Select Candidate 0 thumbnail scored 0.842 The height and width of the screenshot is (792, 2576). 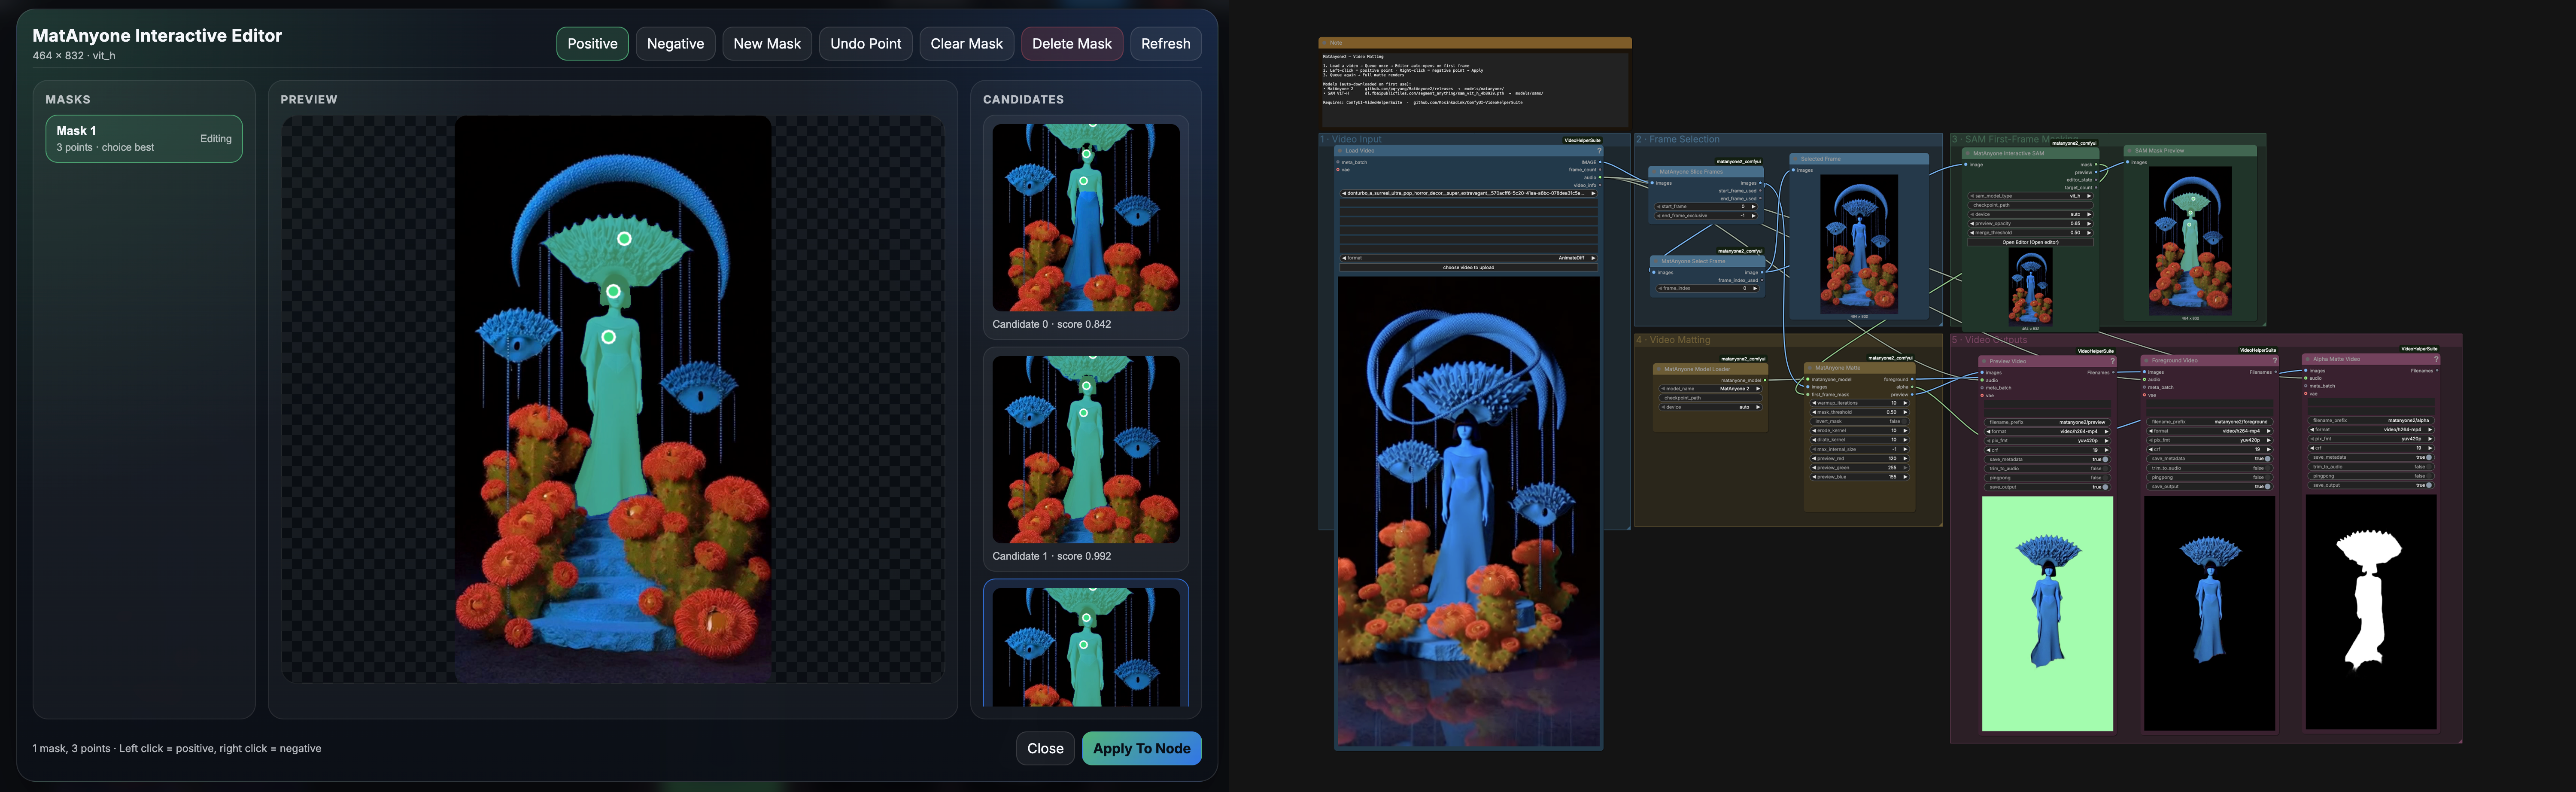1086,218
